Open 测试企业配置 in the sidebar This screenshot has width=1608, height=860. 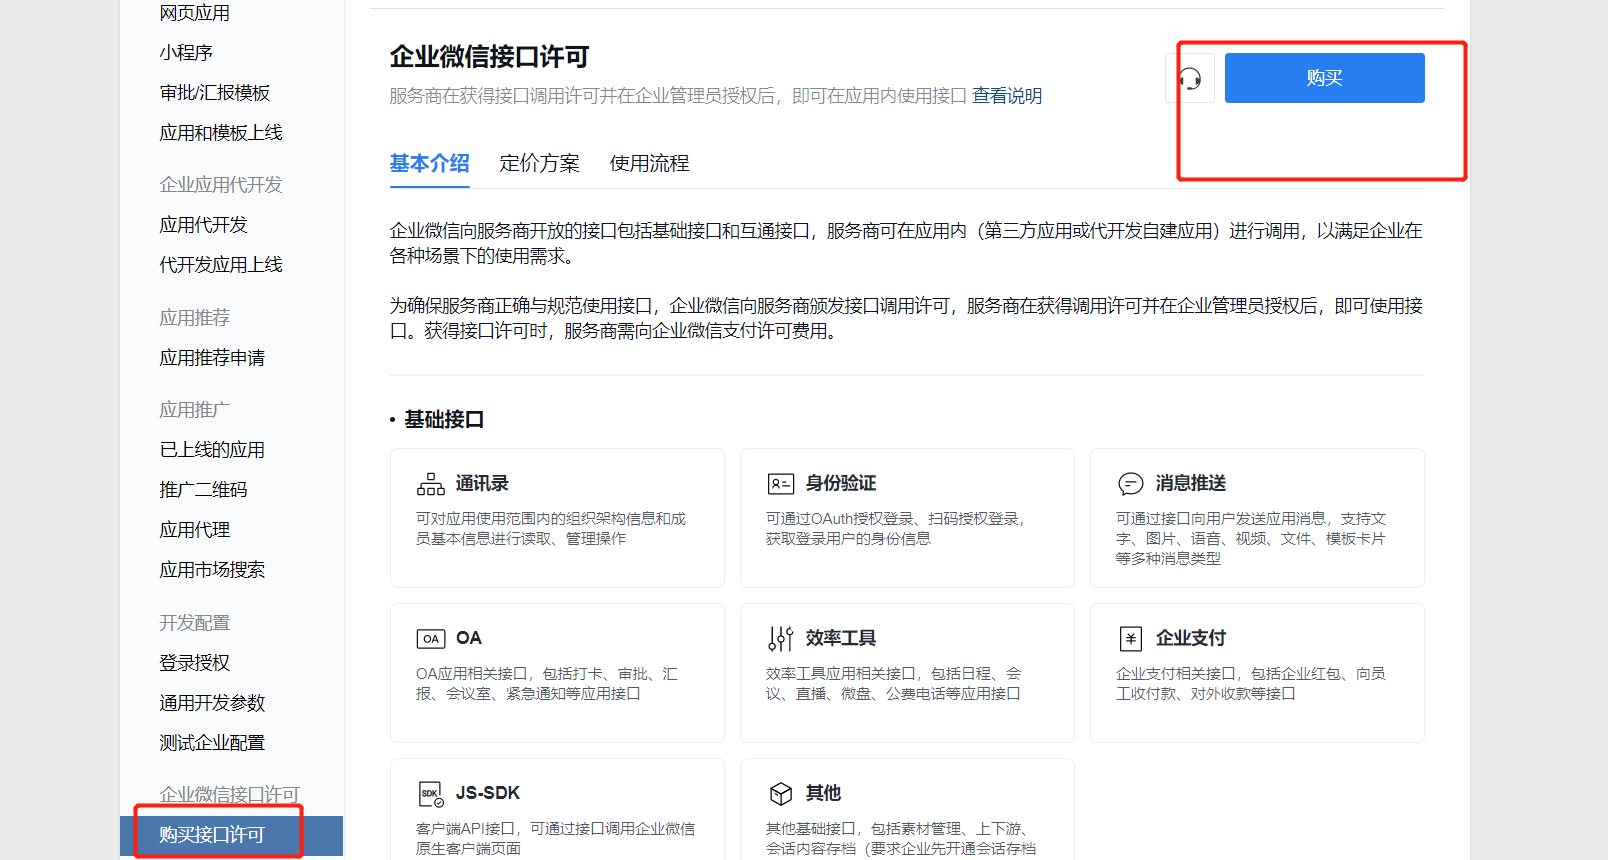(x=213, y=743)
